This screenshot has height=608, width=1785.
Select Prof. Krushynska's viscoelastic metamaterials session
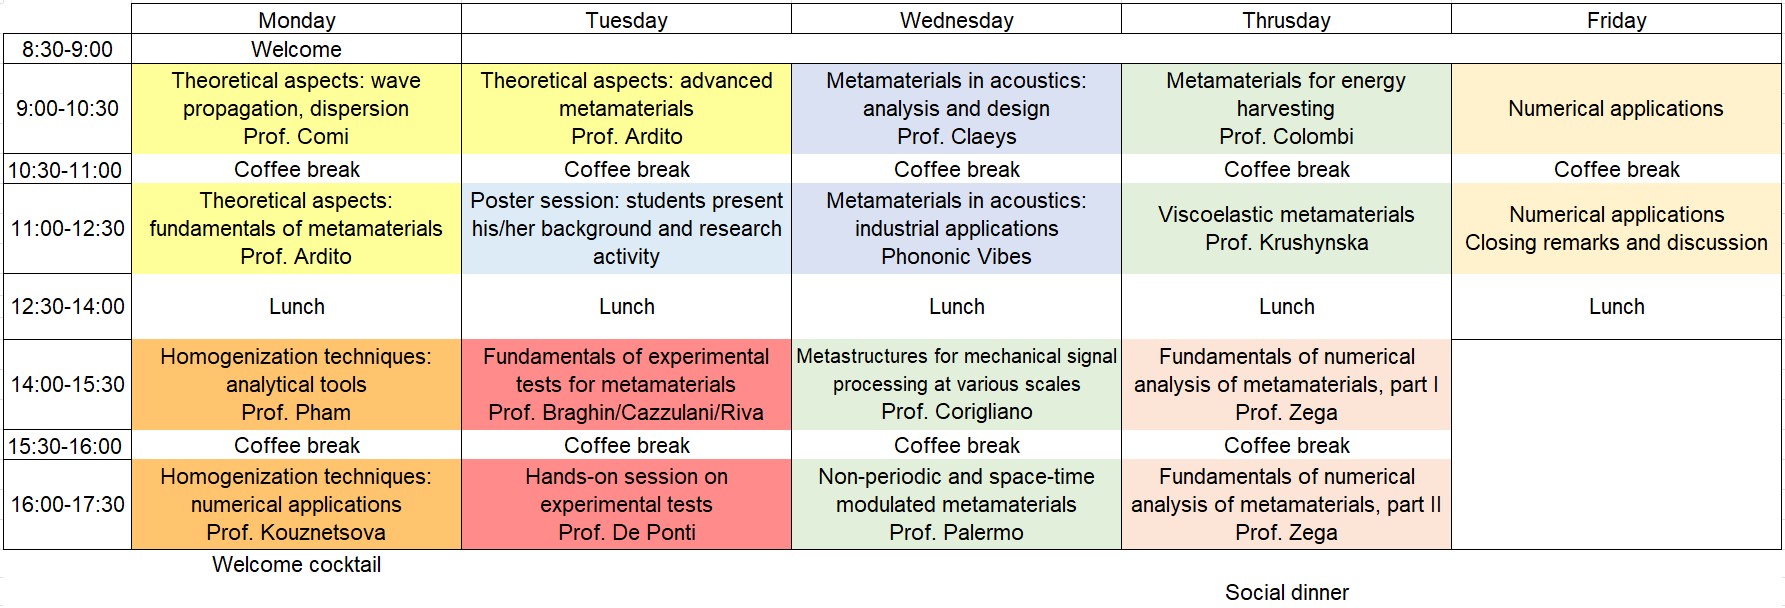(x=1286, y=228)
